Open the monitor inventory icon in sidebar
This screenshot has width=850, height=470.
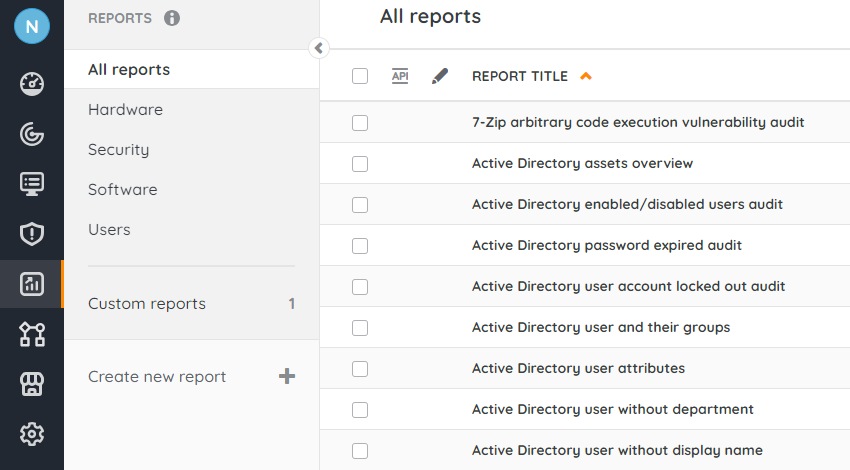tap(32, 184)
